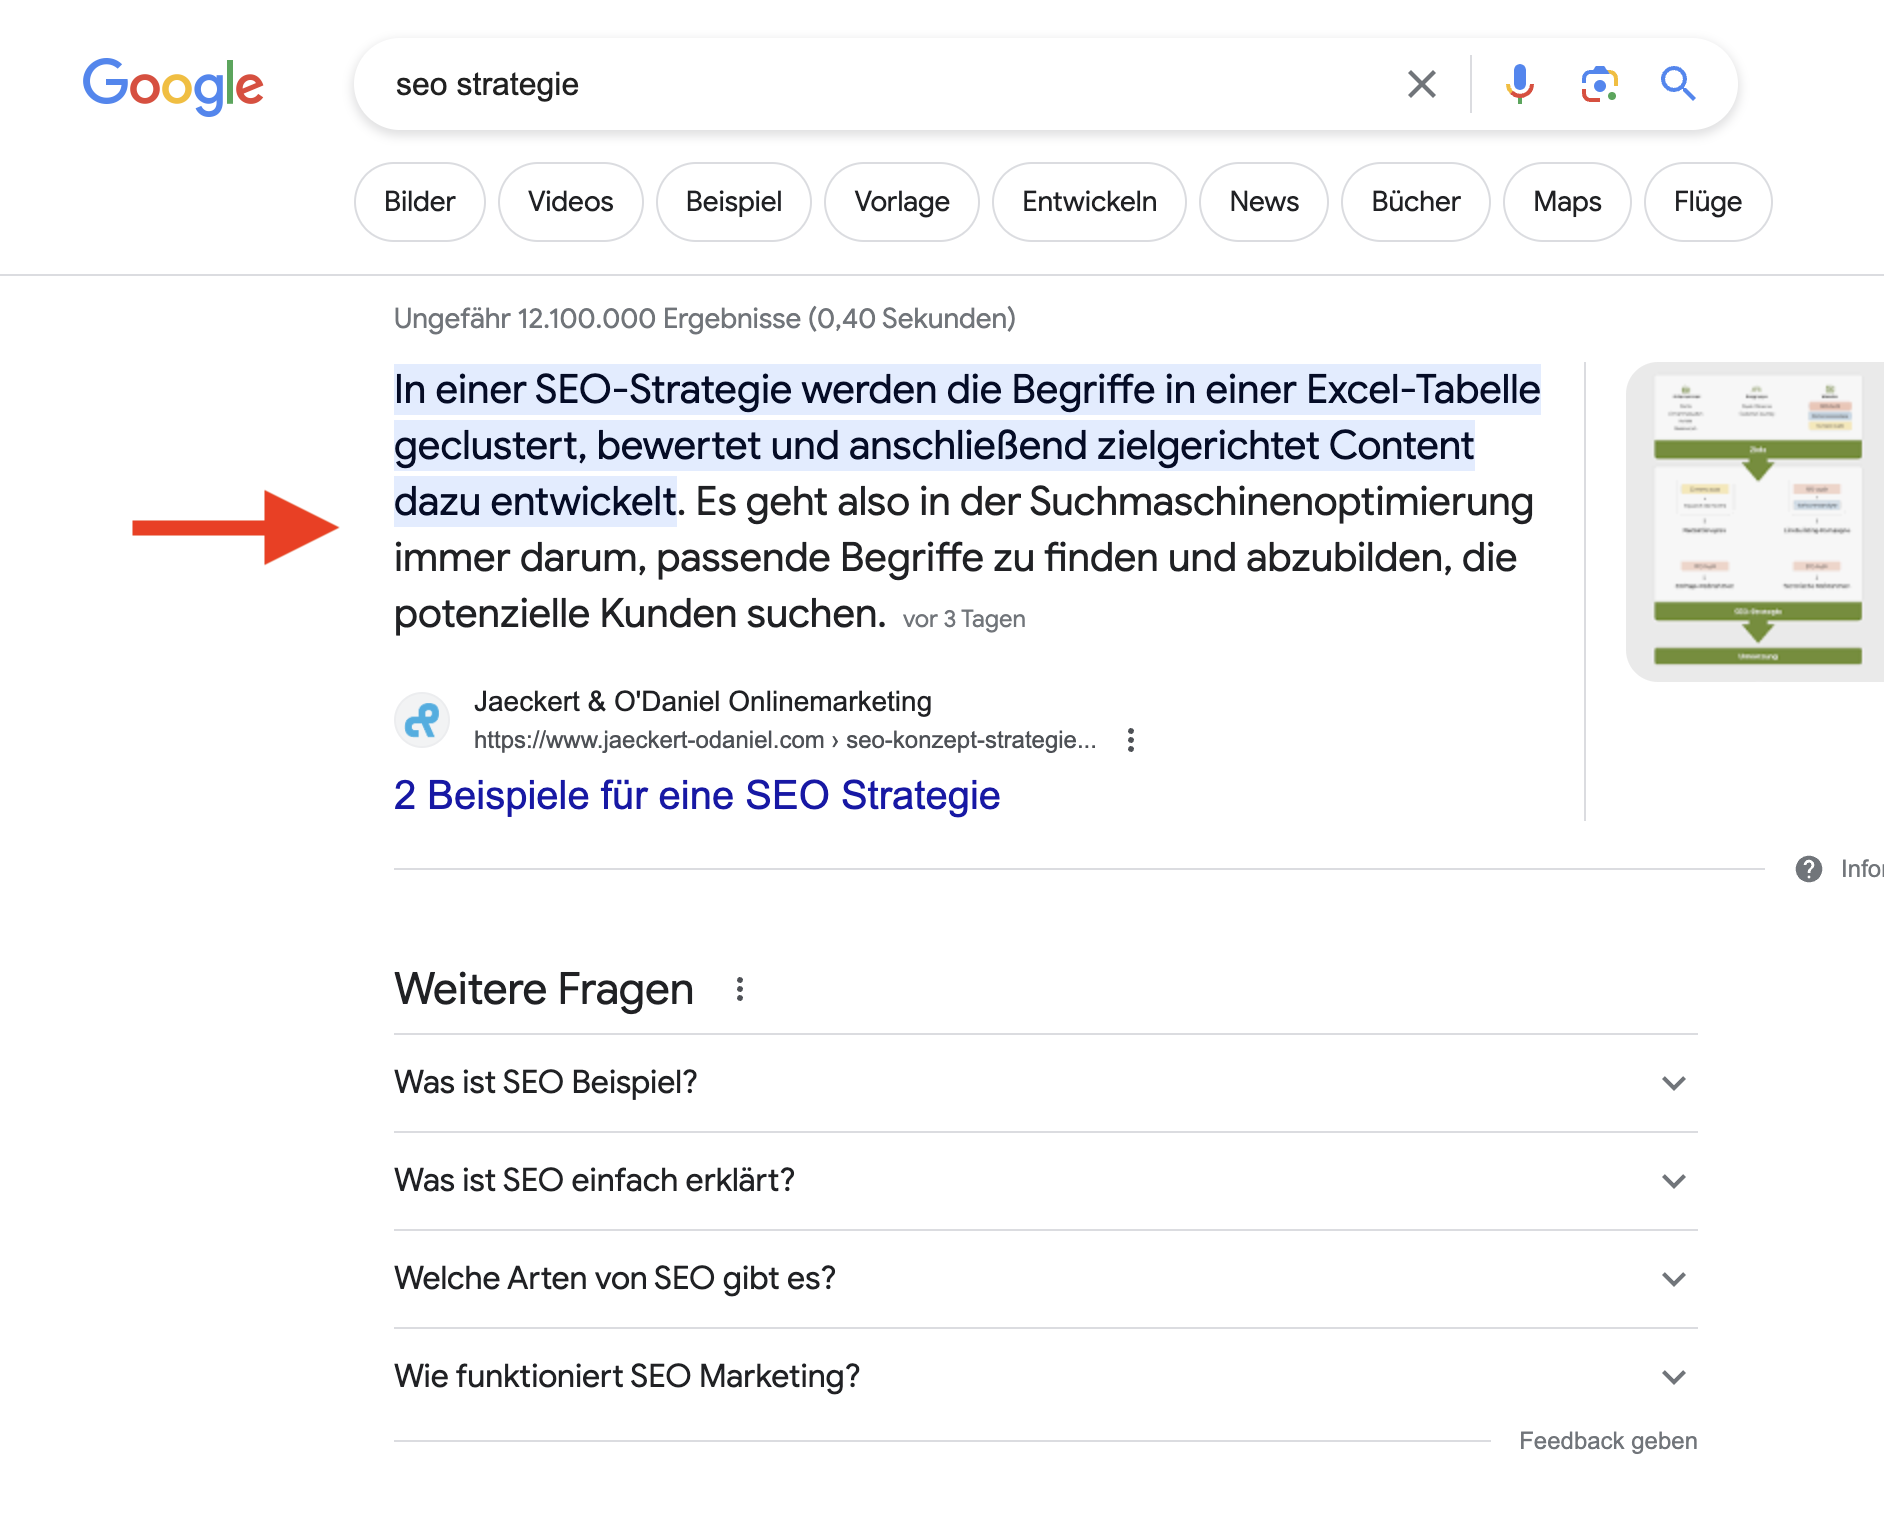Click the Jaeckert & O'Daniel site favicon

pyautogui.click(x=422, y=719)
